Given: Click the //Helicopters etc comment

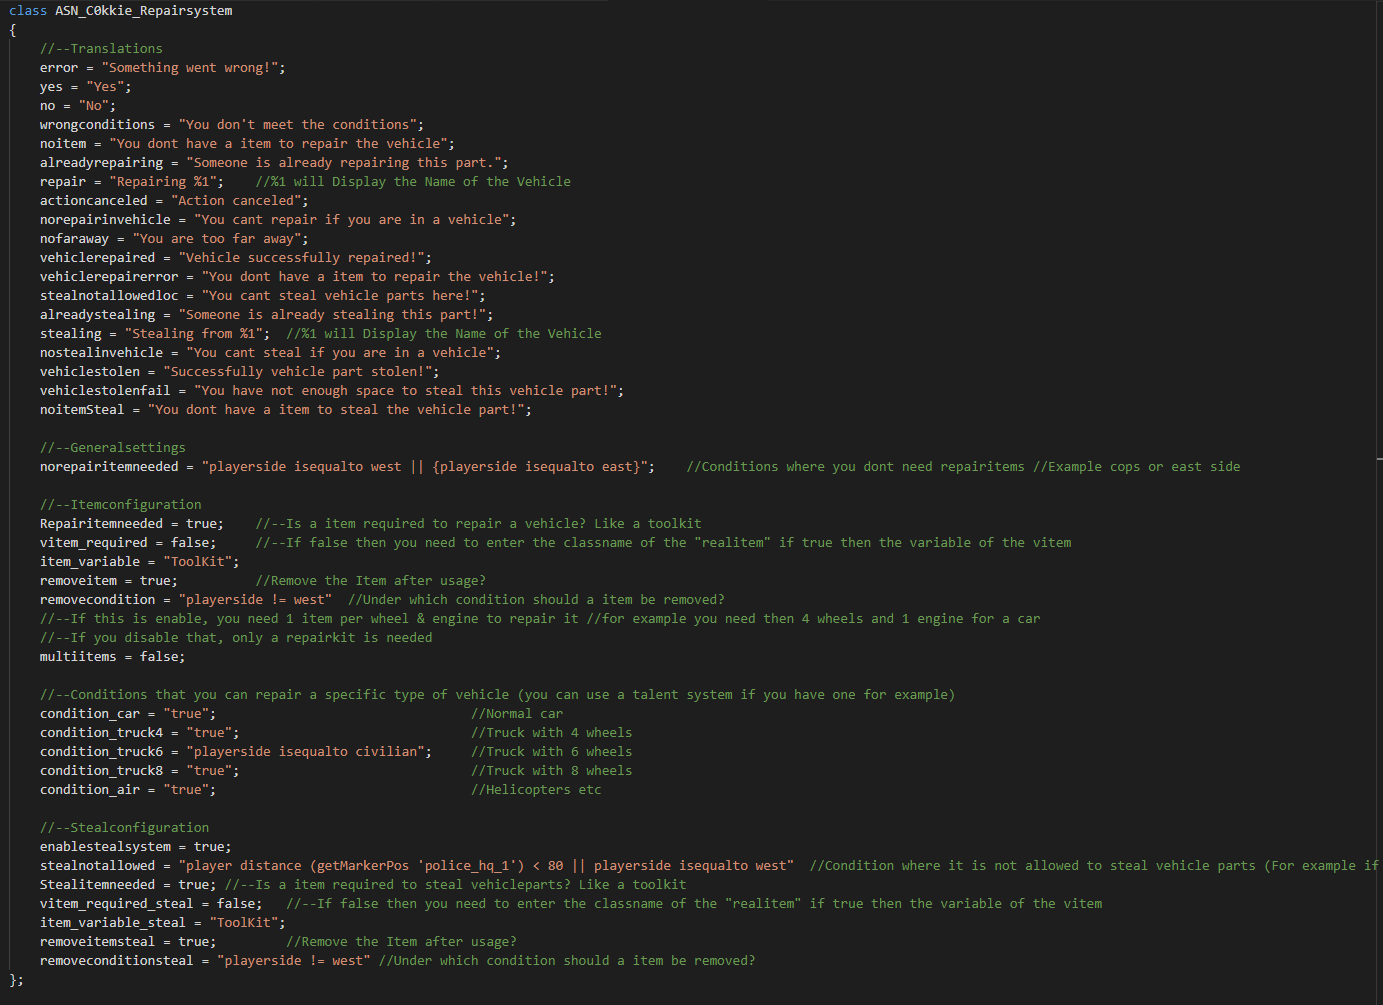Looking at the screenshot, I should (536, 790).
